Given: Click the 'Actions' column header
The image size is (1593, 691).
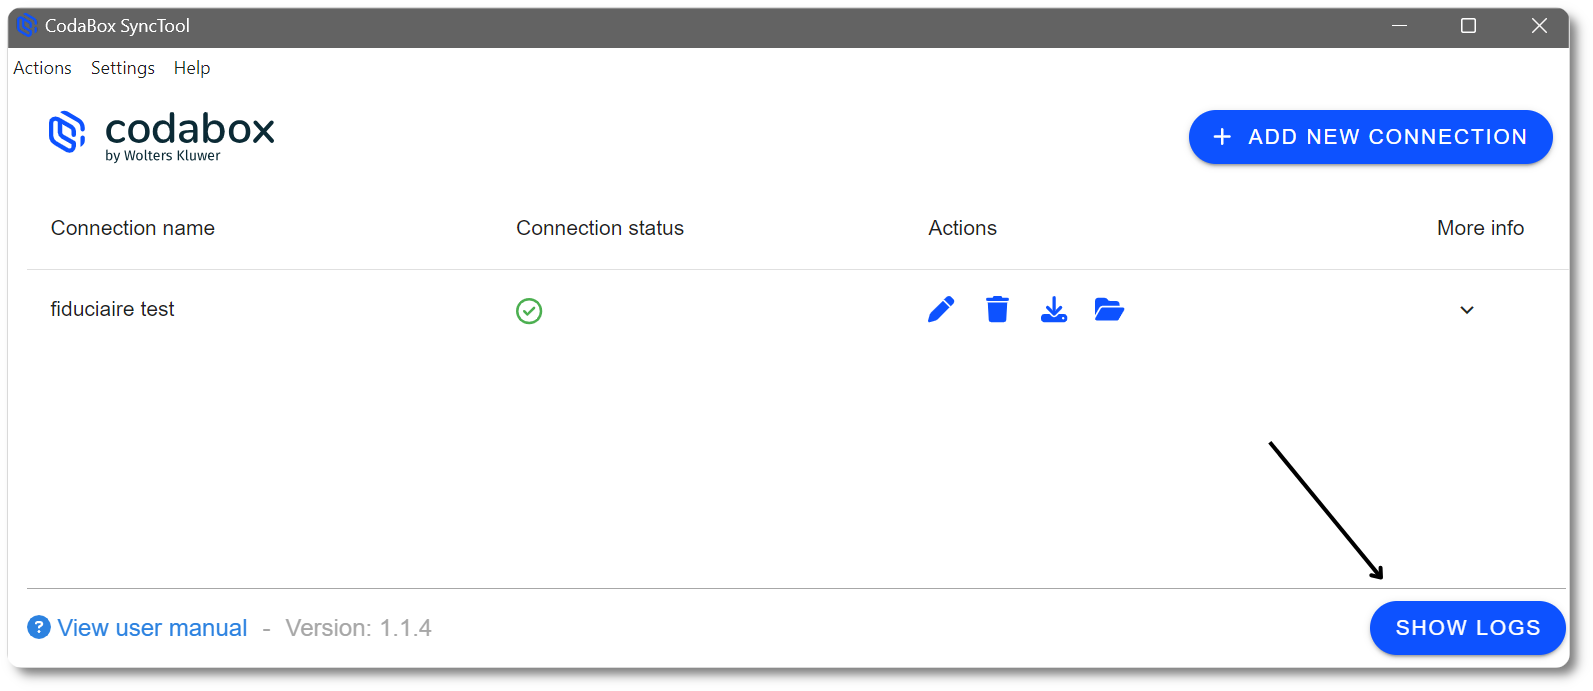Looking at the screenshot, I should point(962,228).
